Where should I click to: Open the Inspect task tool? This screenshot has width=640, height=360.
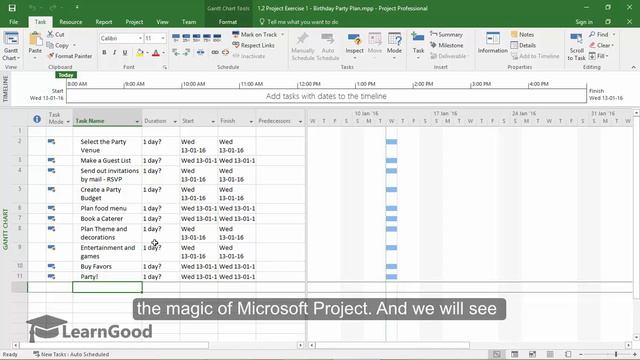coord(354,46)
